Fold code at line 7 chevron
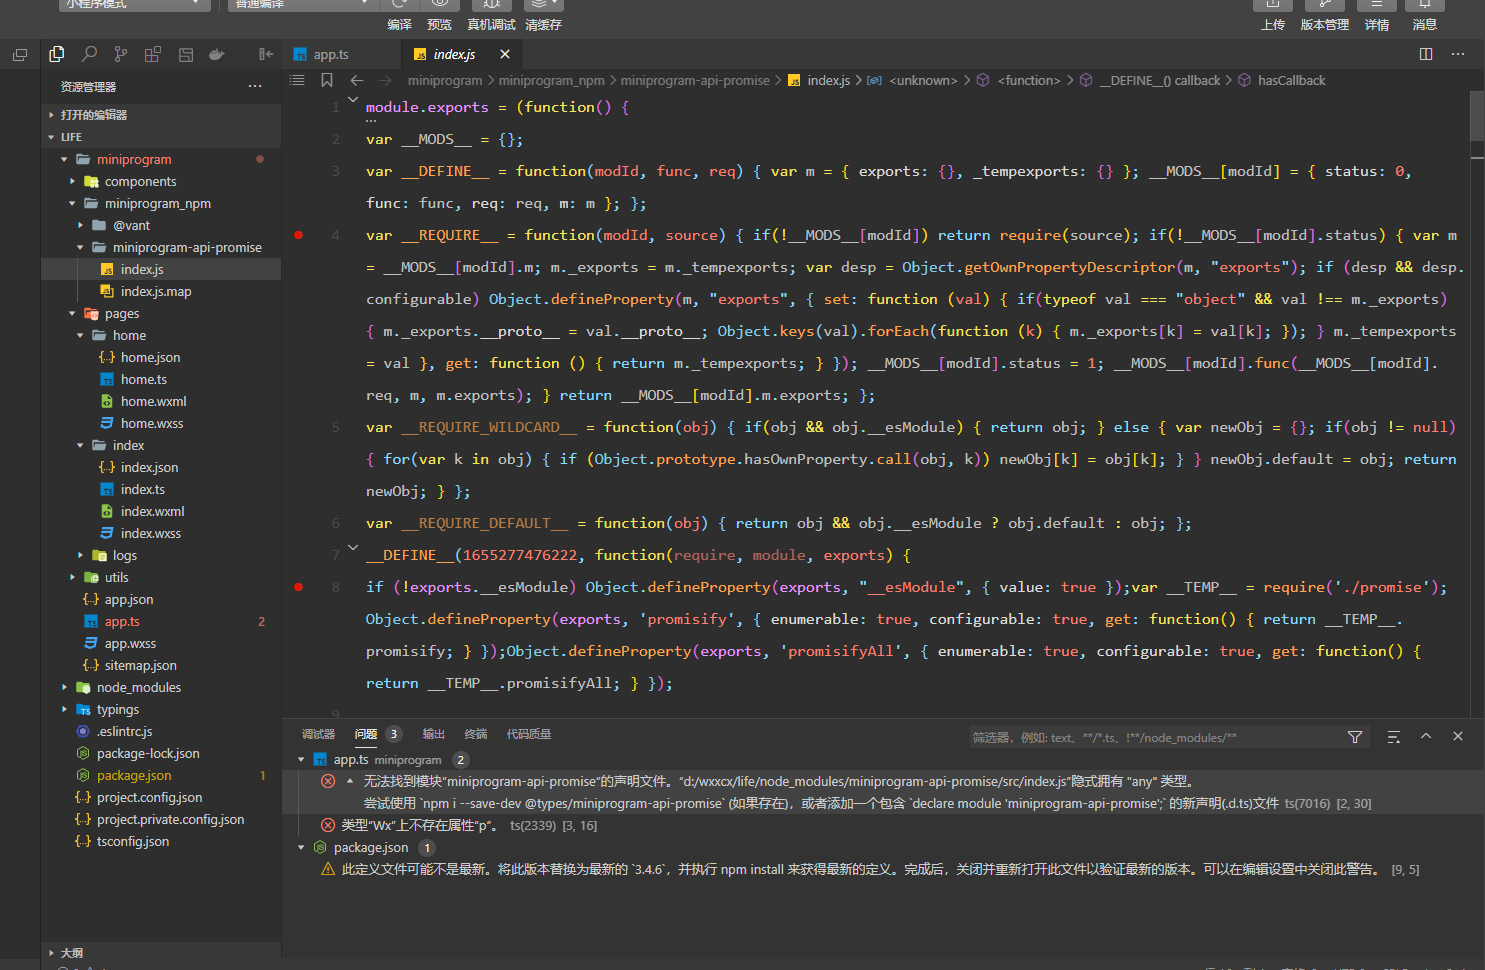This screenshot has height=970, width=1485. (x=353, y=547)
